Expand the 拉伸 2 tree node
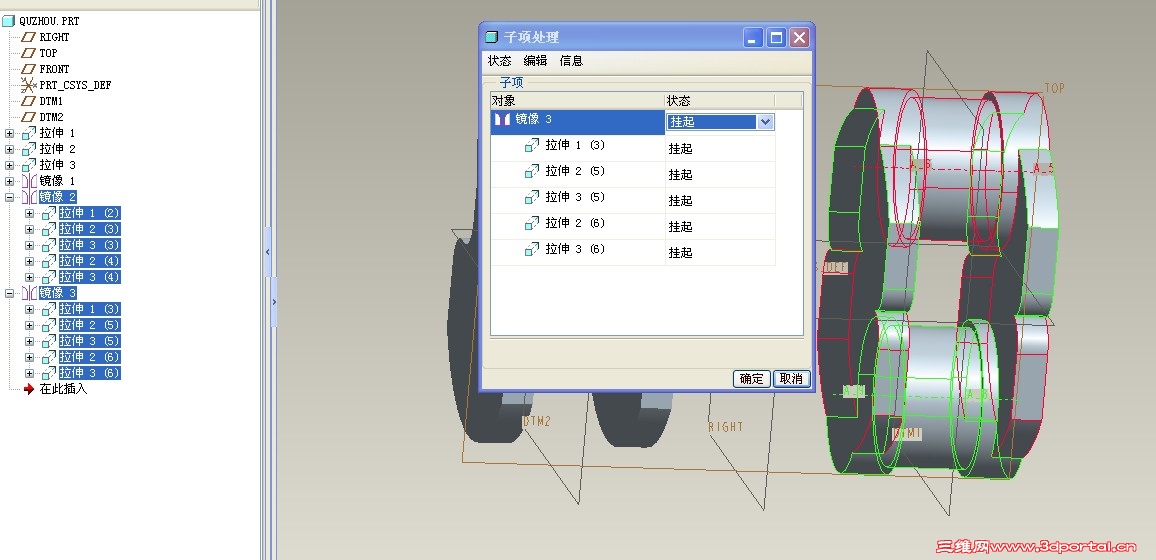1156x560 pixels. (10, 150)
